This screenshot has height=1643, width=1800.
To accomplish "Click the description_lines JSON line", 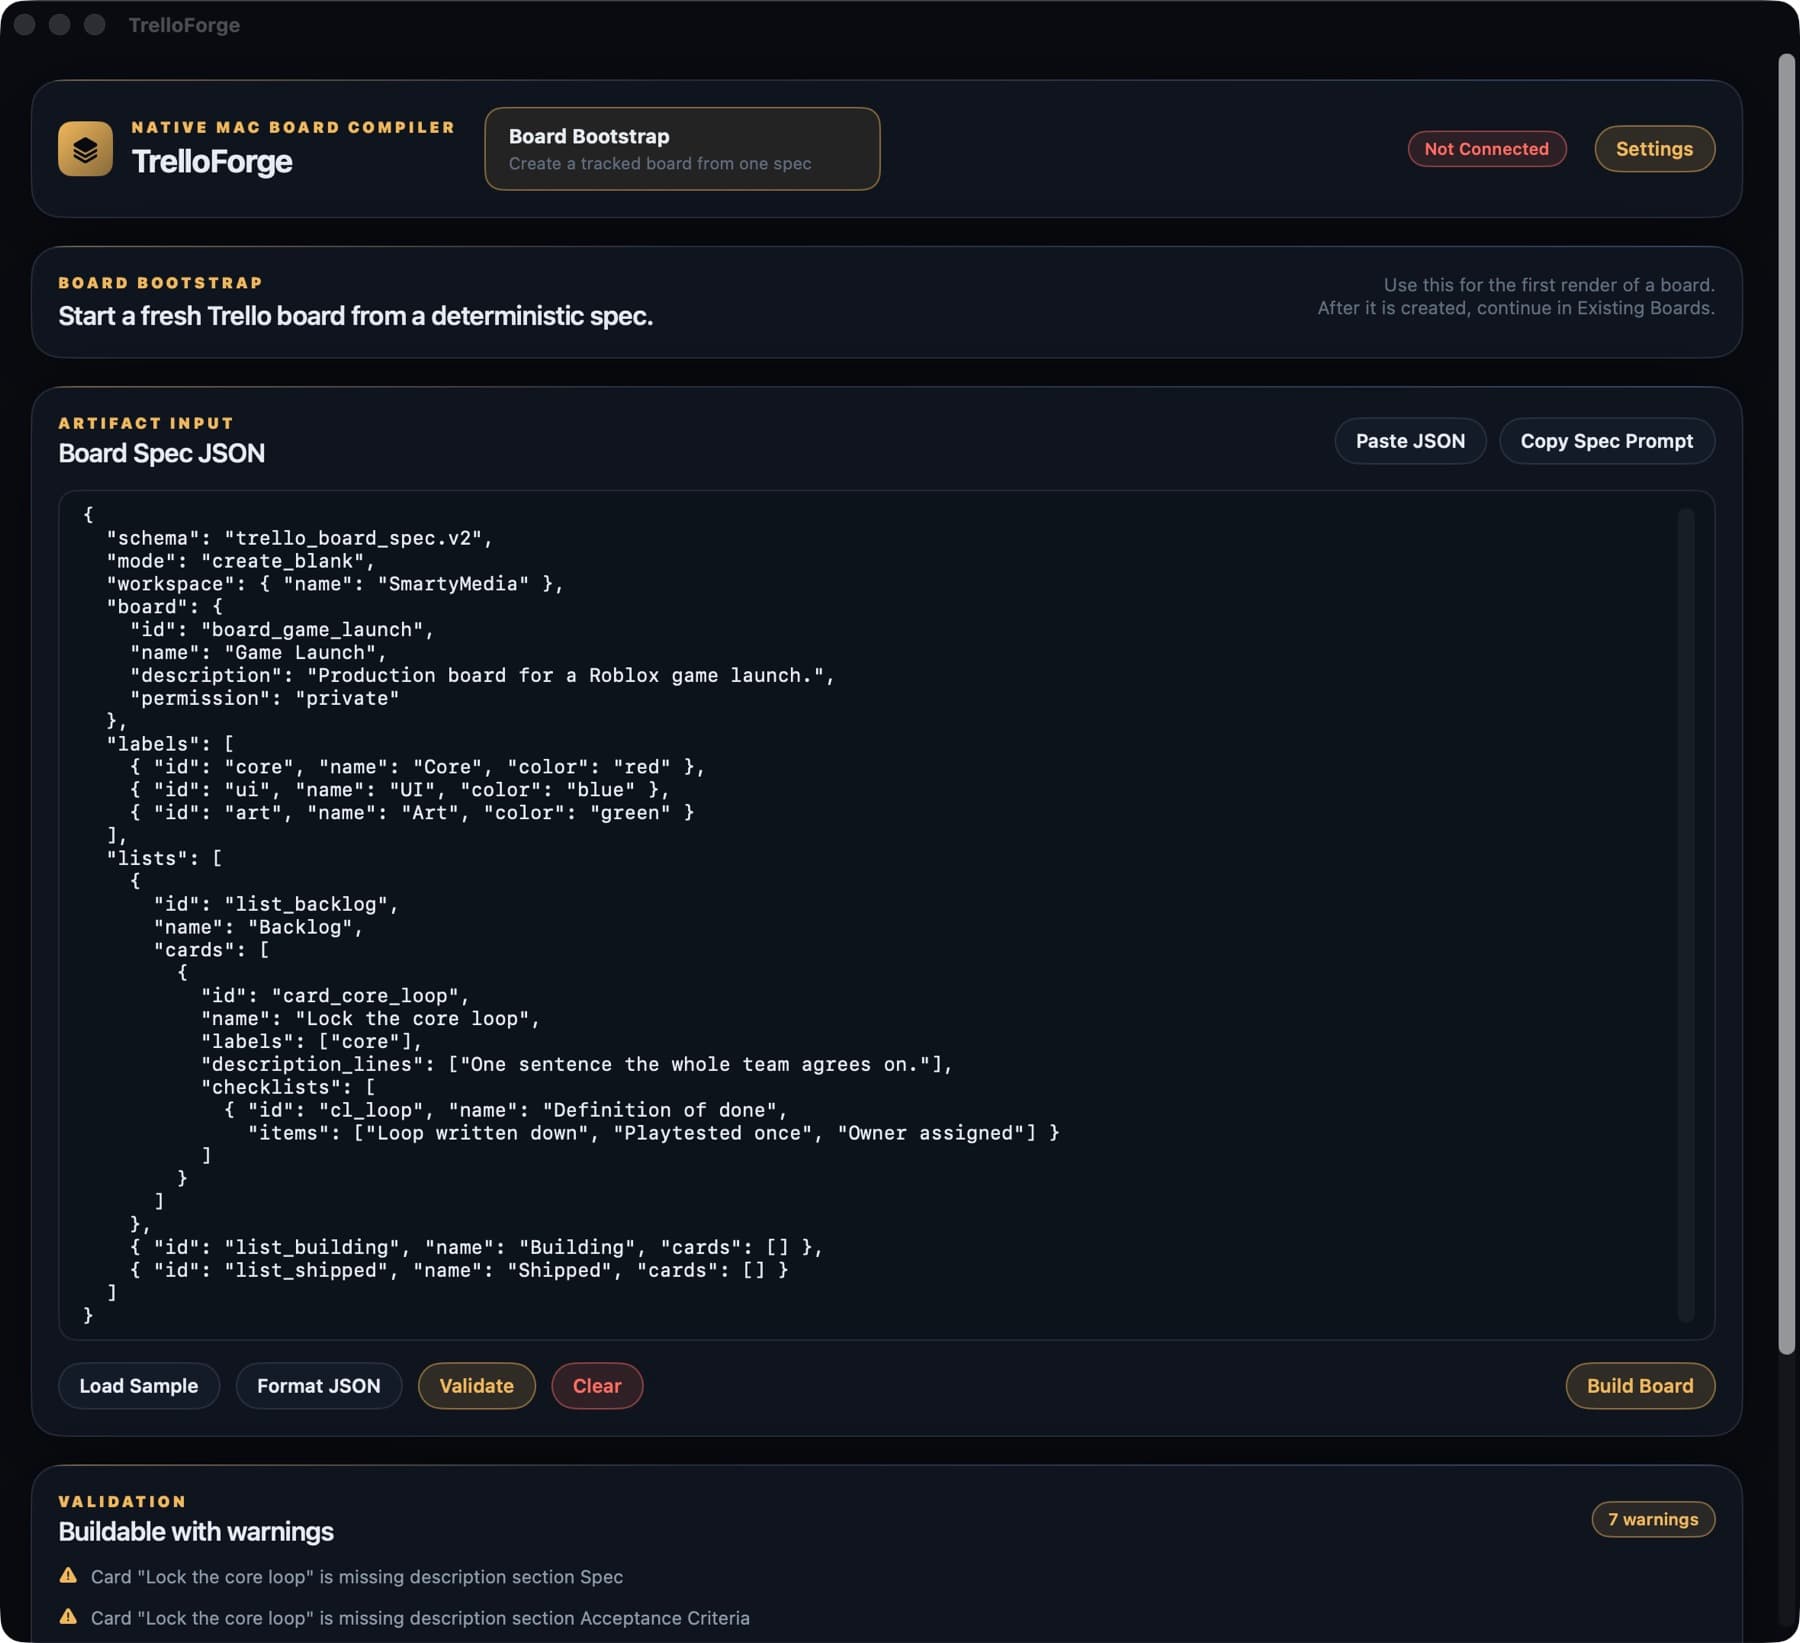I will [x=577, y=1065].
